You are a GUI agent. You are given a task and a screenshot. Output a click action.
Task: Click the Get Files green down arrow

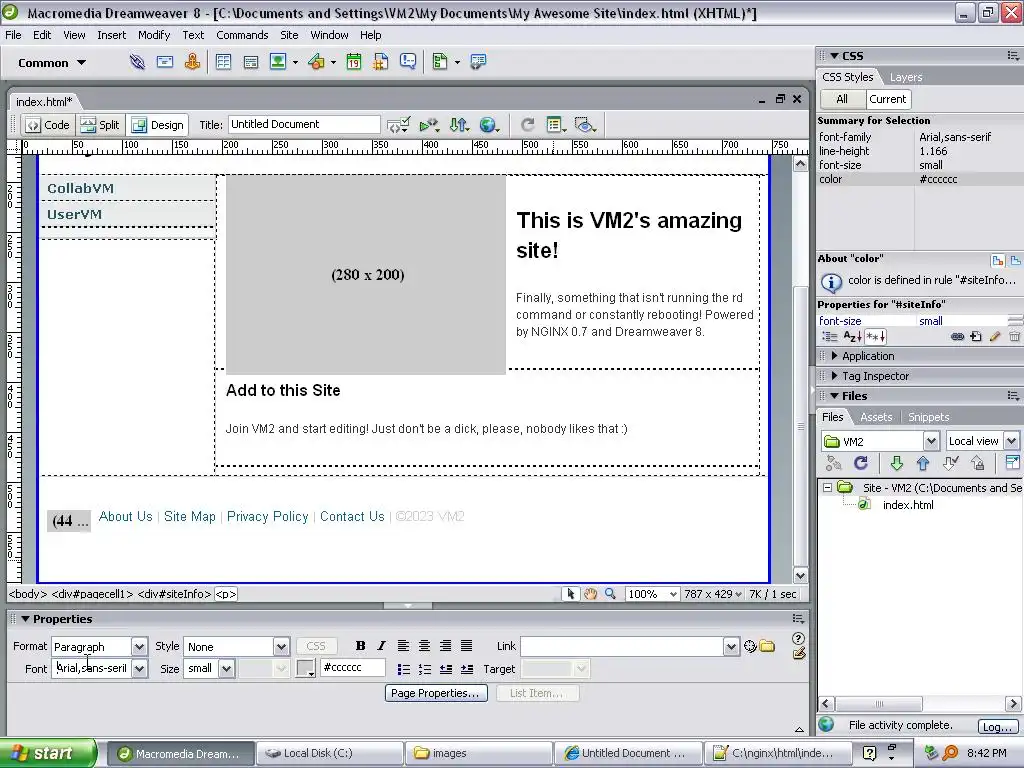[897, 463]
